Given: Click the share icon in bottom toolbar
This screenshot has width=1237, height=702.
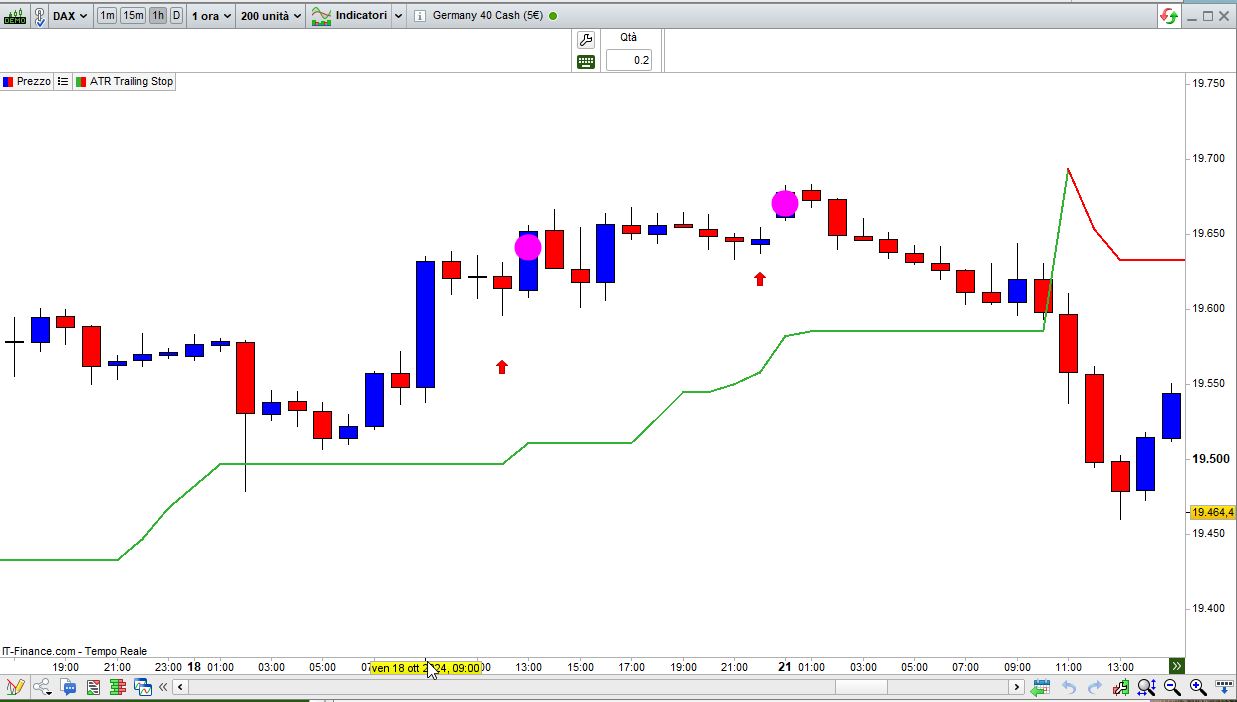Looking at the screenshot, I should [42, 687].
